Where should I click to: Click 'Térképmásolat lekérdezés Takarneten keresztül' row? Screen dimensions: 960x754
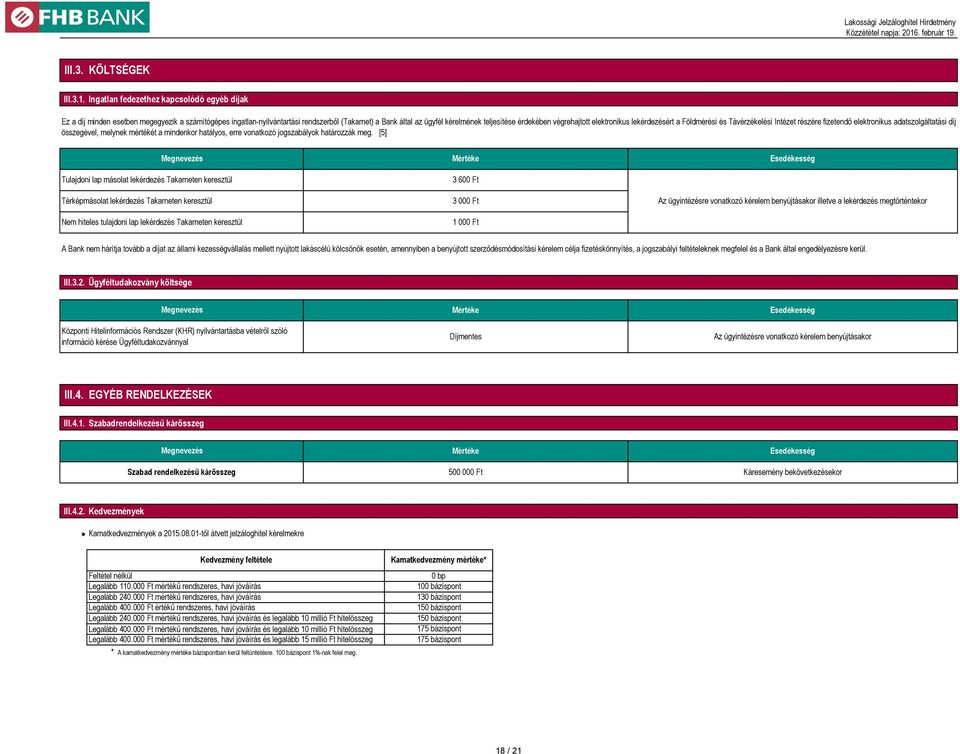click(181, 201)
